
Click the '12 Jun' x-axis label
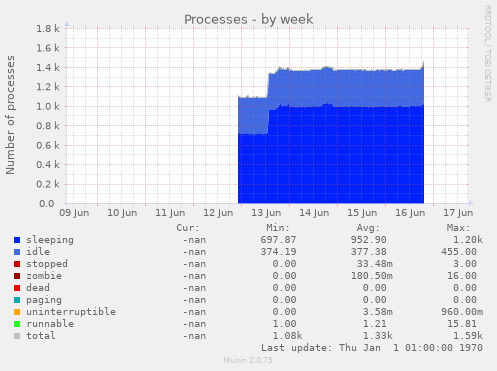pos(218,213)
